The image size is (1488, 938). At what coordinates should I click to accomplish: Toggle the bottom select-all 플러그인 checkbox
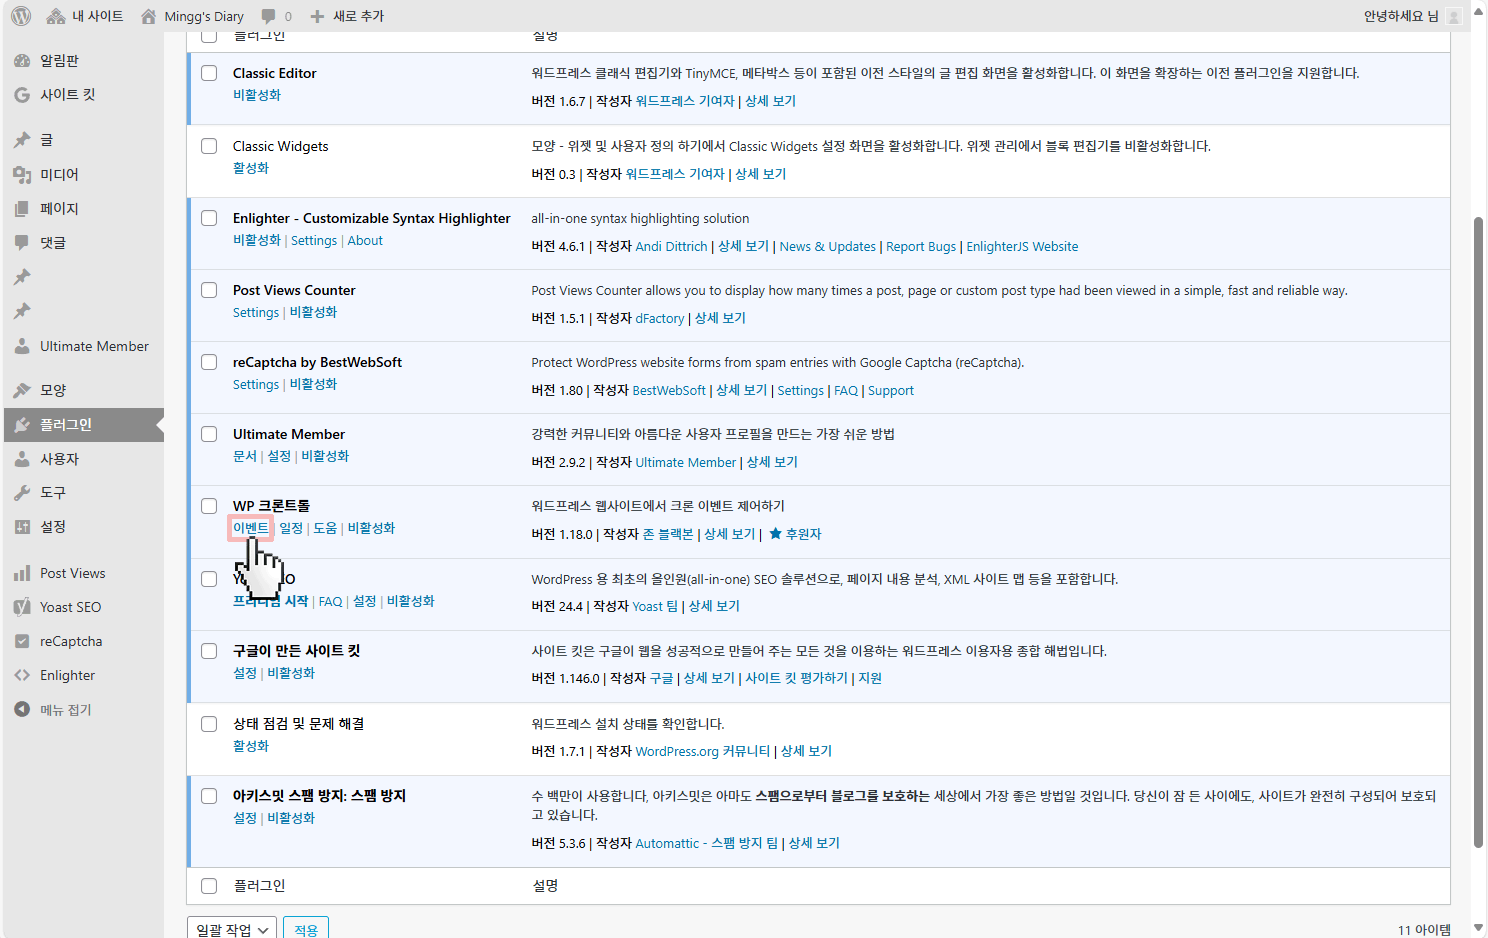point(209,886)
